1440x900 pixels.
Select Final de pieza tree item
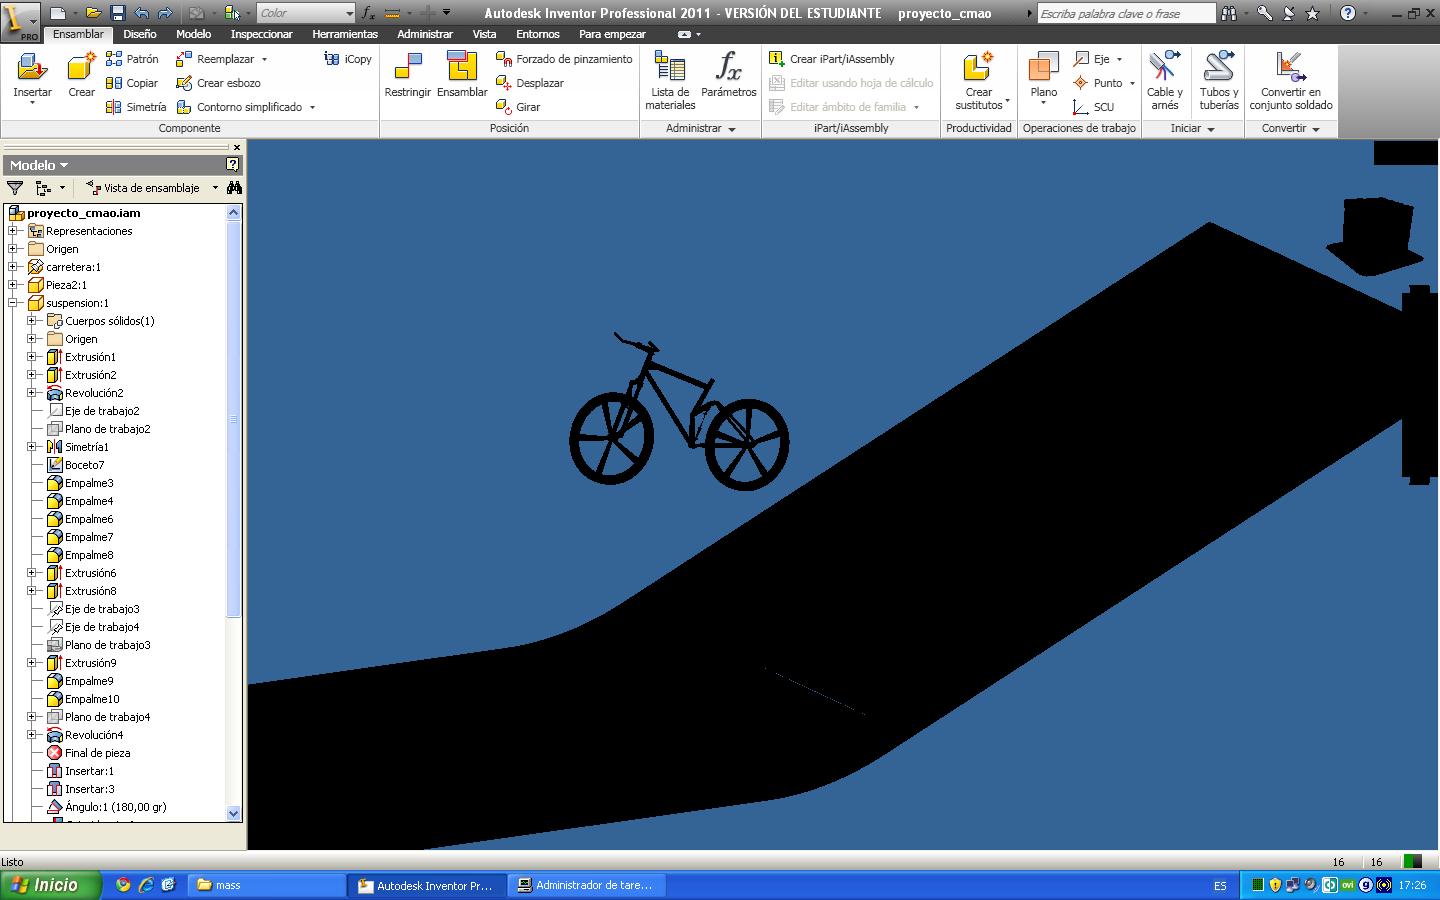97,753
